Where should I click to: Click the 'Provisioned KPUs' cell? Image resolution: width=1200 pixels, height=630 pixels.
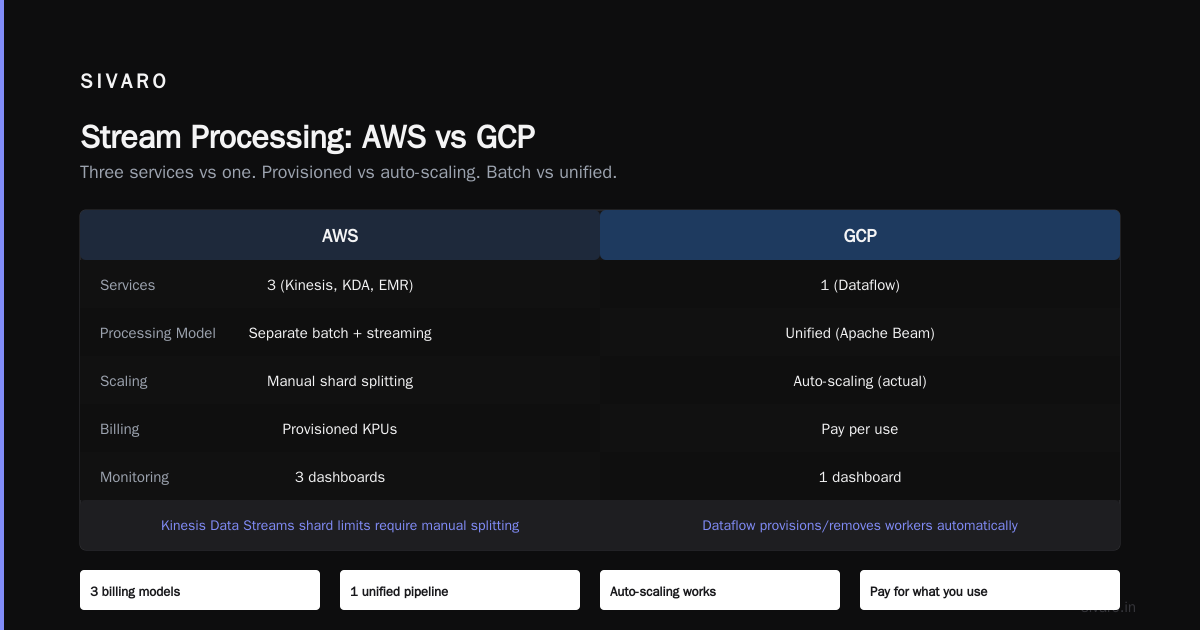tap(340, 429)
